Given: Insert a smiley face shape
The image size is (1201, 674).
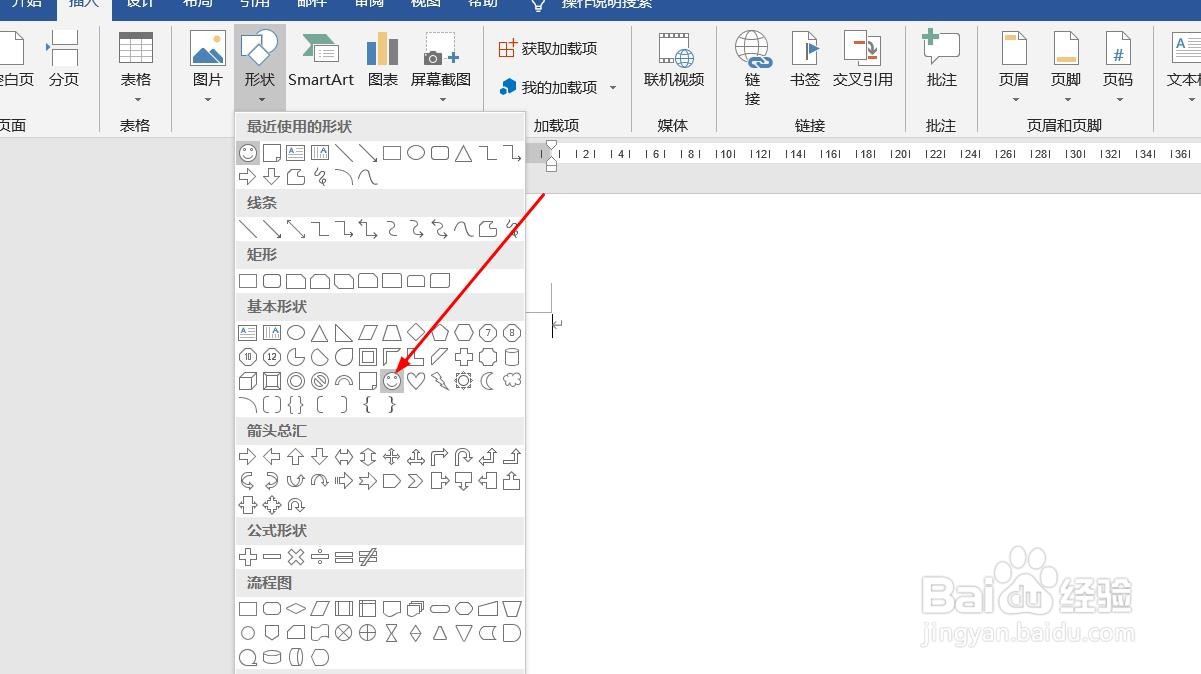Looking at the screenshot, I should 391,380.
